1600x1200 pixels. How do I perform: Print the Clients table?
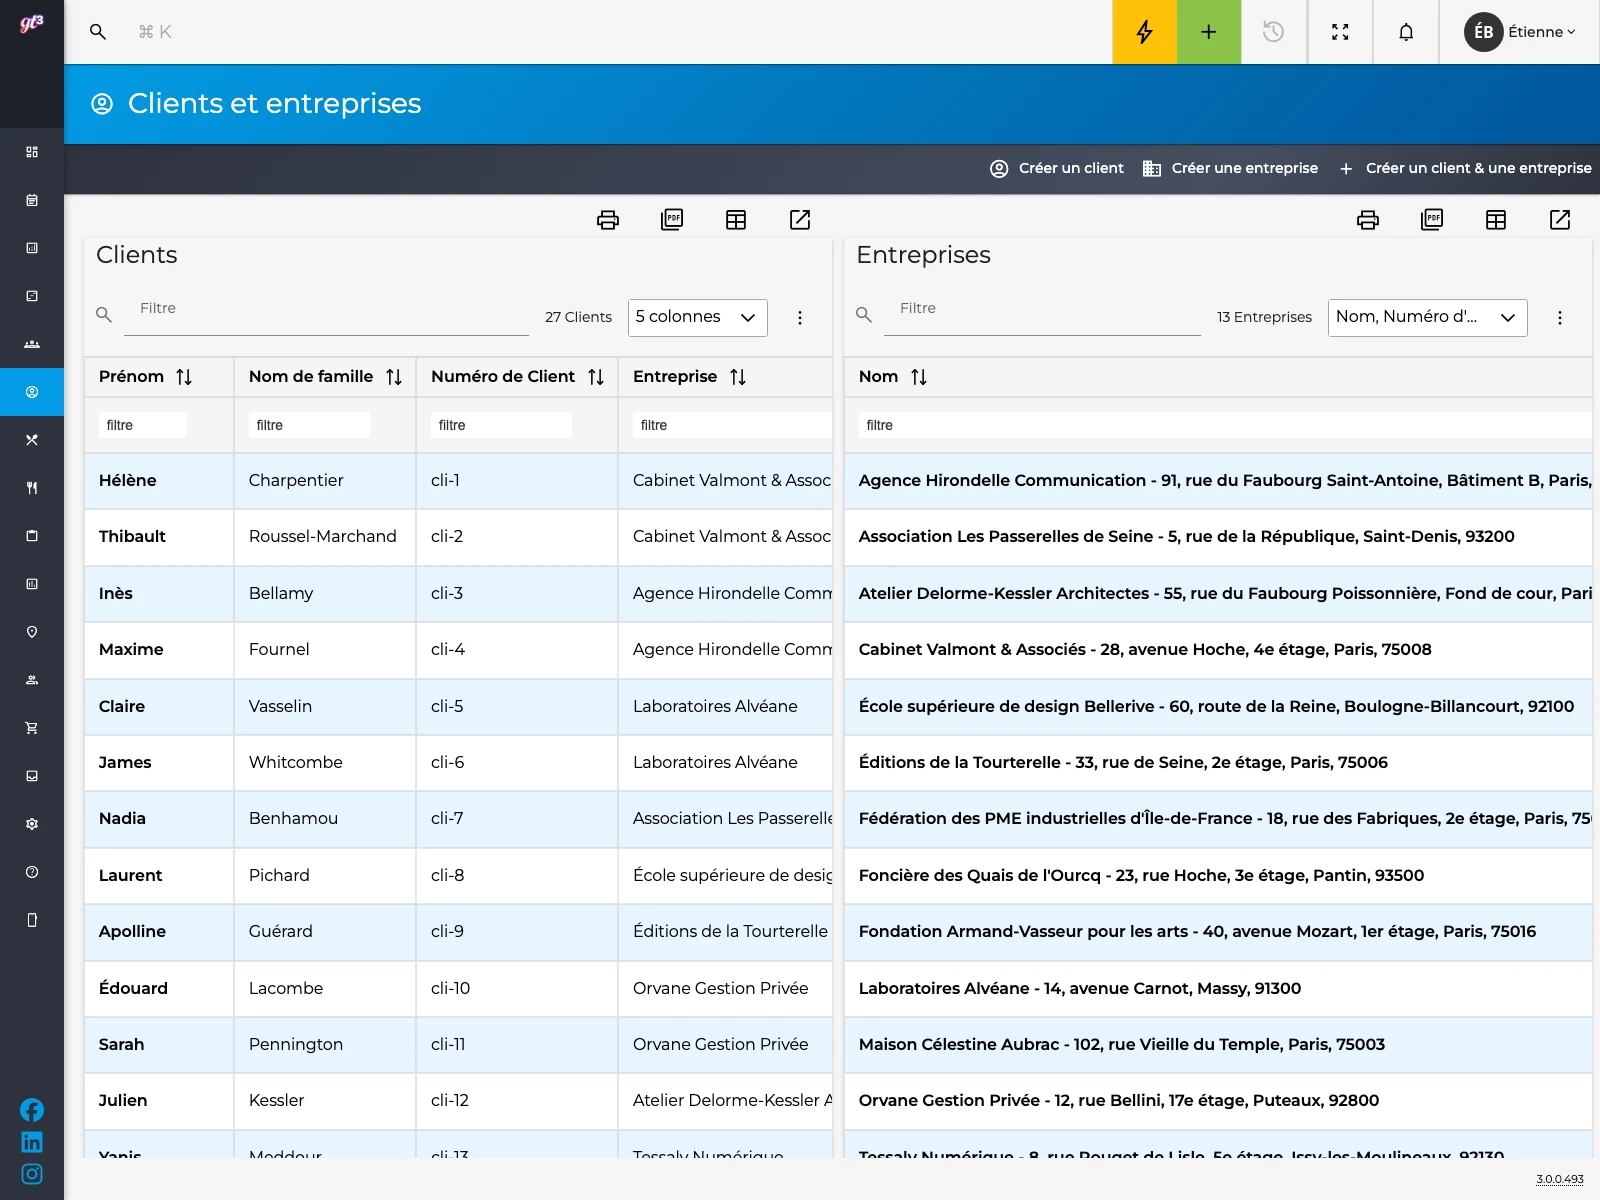click(x=608, y=220)
